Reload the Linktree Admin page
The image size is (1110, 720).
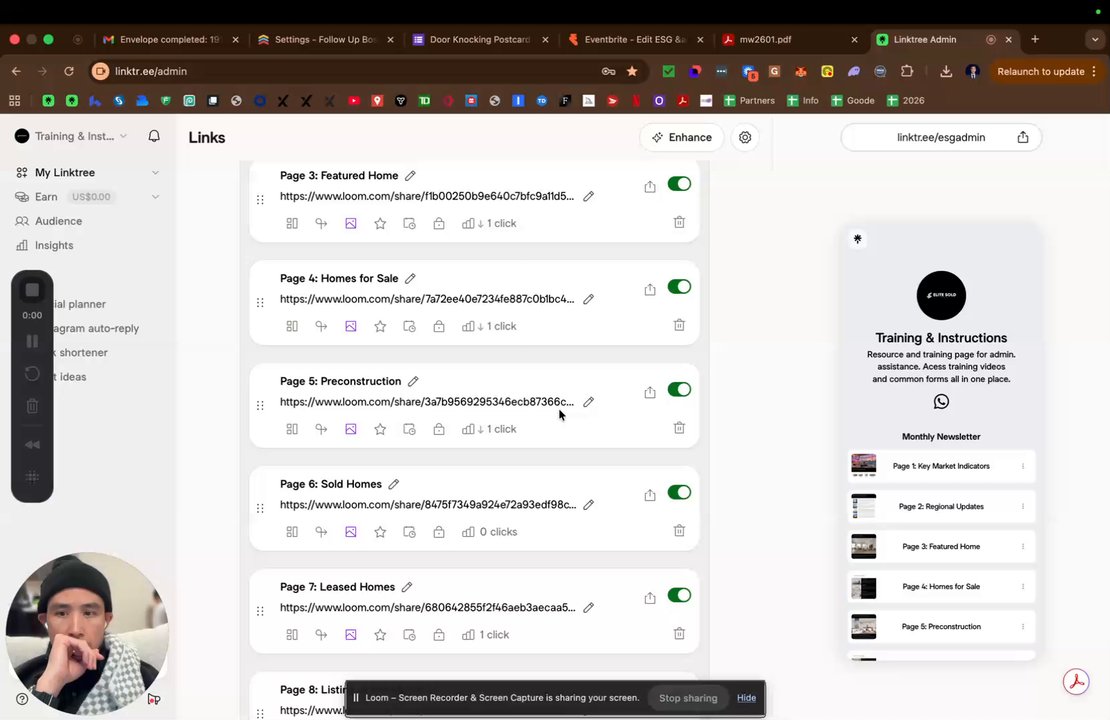(69, 71)
